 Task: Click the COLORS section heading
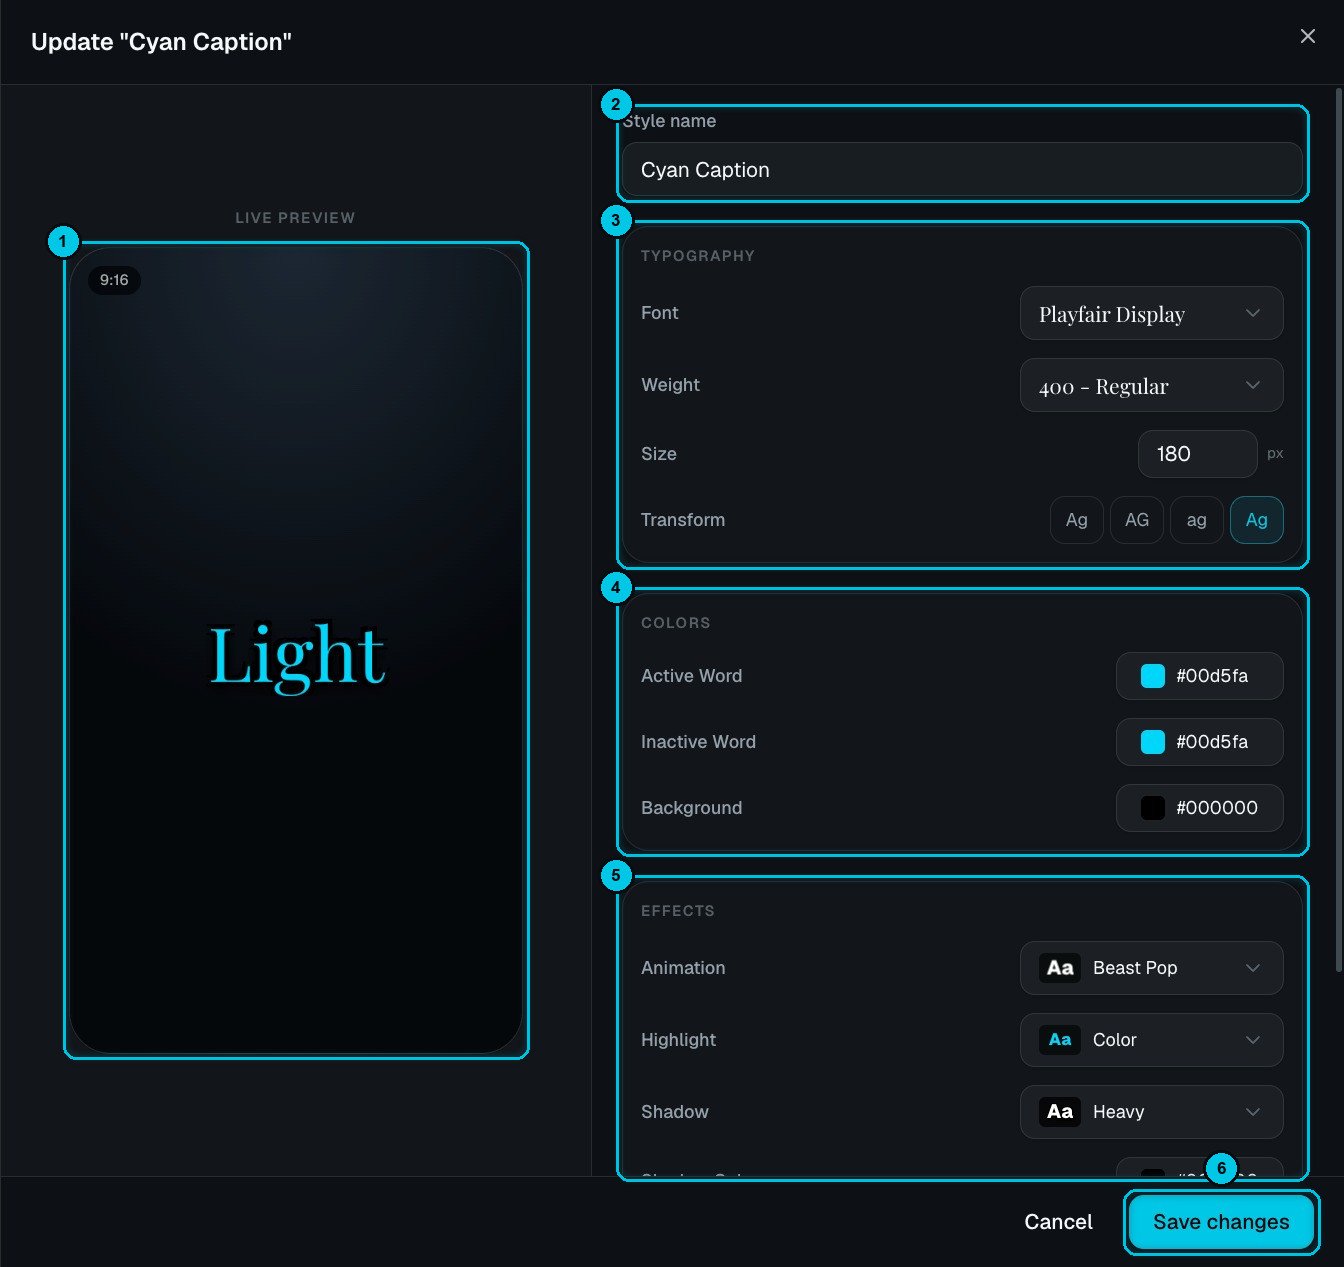[x=676, y=623]
